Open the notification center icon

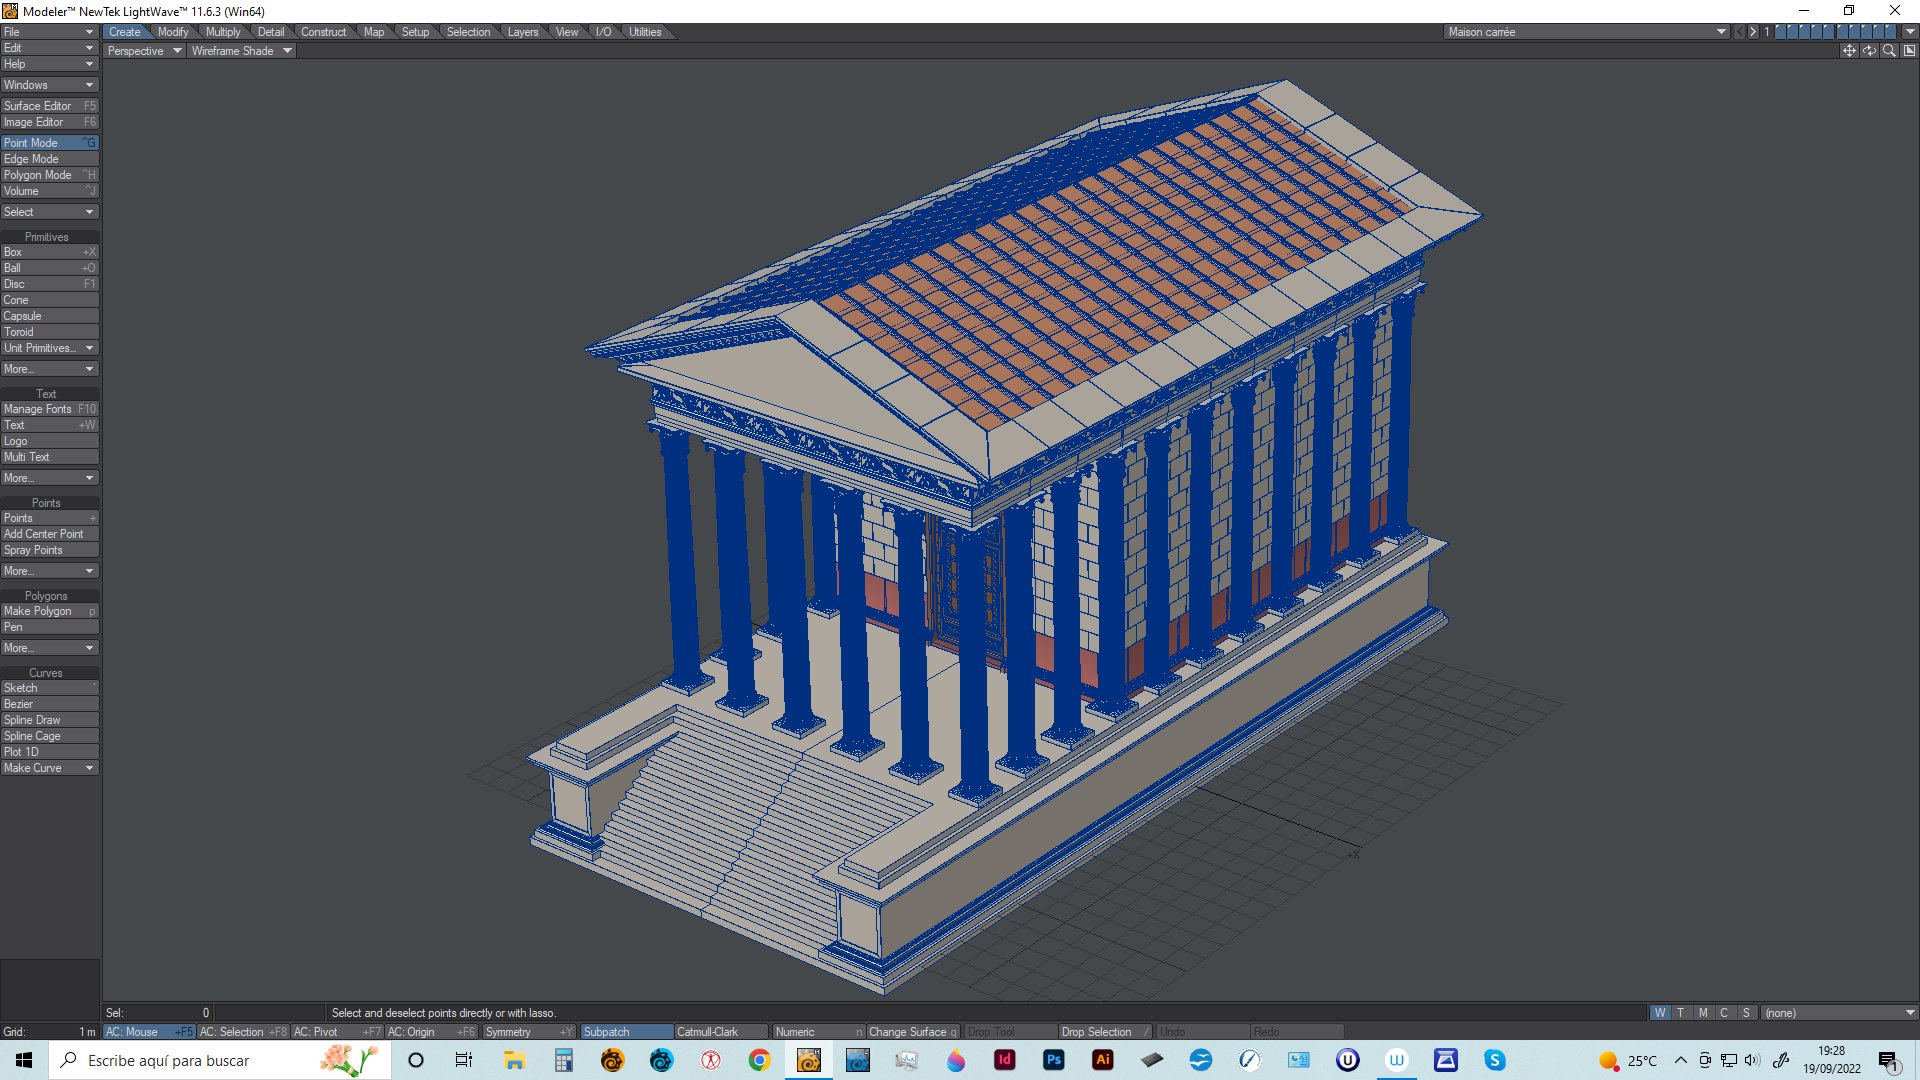[1888, 1061]
